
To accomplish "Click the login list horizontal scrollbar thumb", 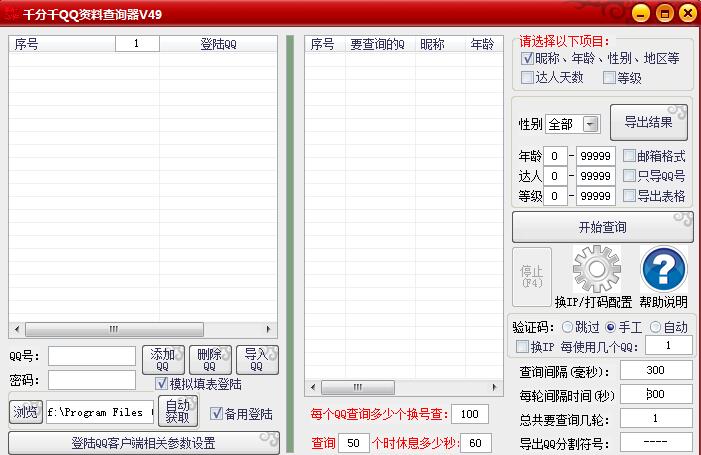I will (x=114, y=329).
